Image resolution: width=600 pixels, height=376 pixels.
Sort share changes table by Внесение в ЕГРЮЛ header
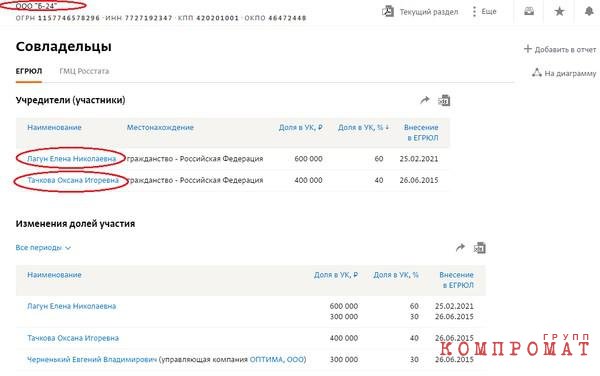[457, 280]
